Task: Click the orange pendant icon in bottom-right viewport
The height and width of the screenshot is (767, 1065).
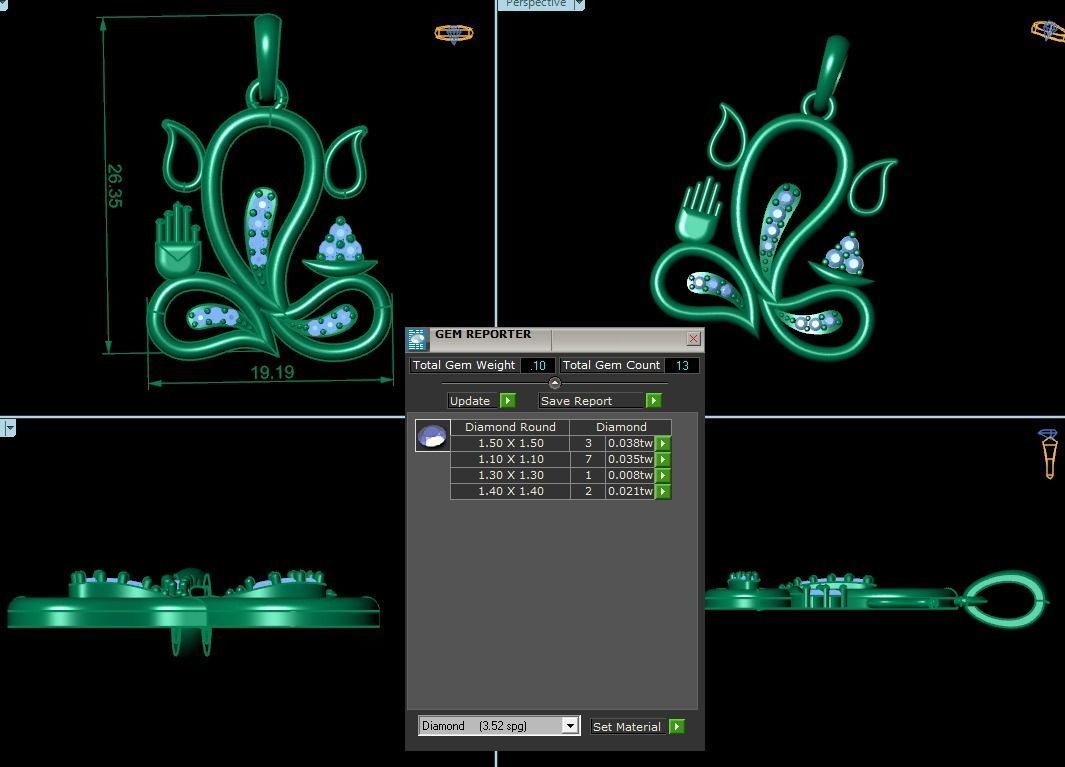Action: coord(1049,454)
